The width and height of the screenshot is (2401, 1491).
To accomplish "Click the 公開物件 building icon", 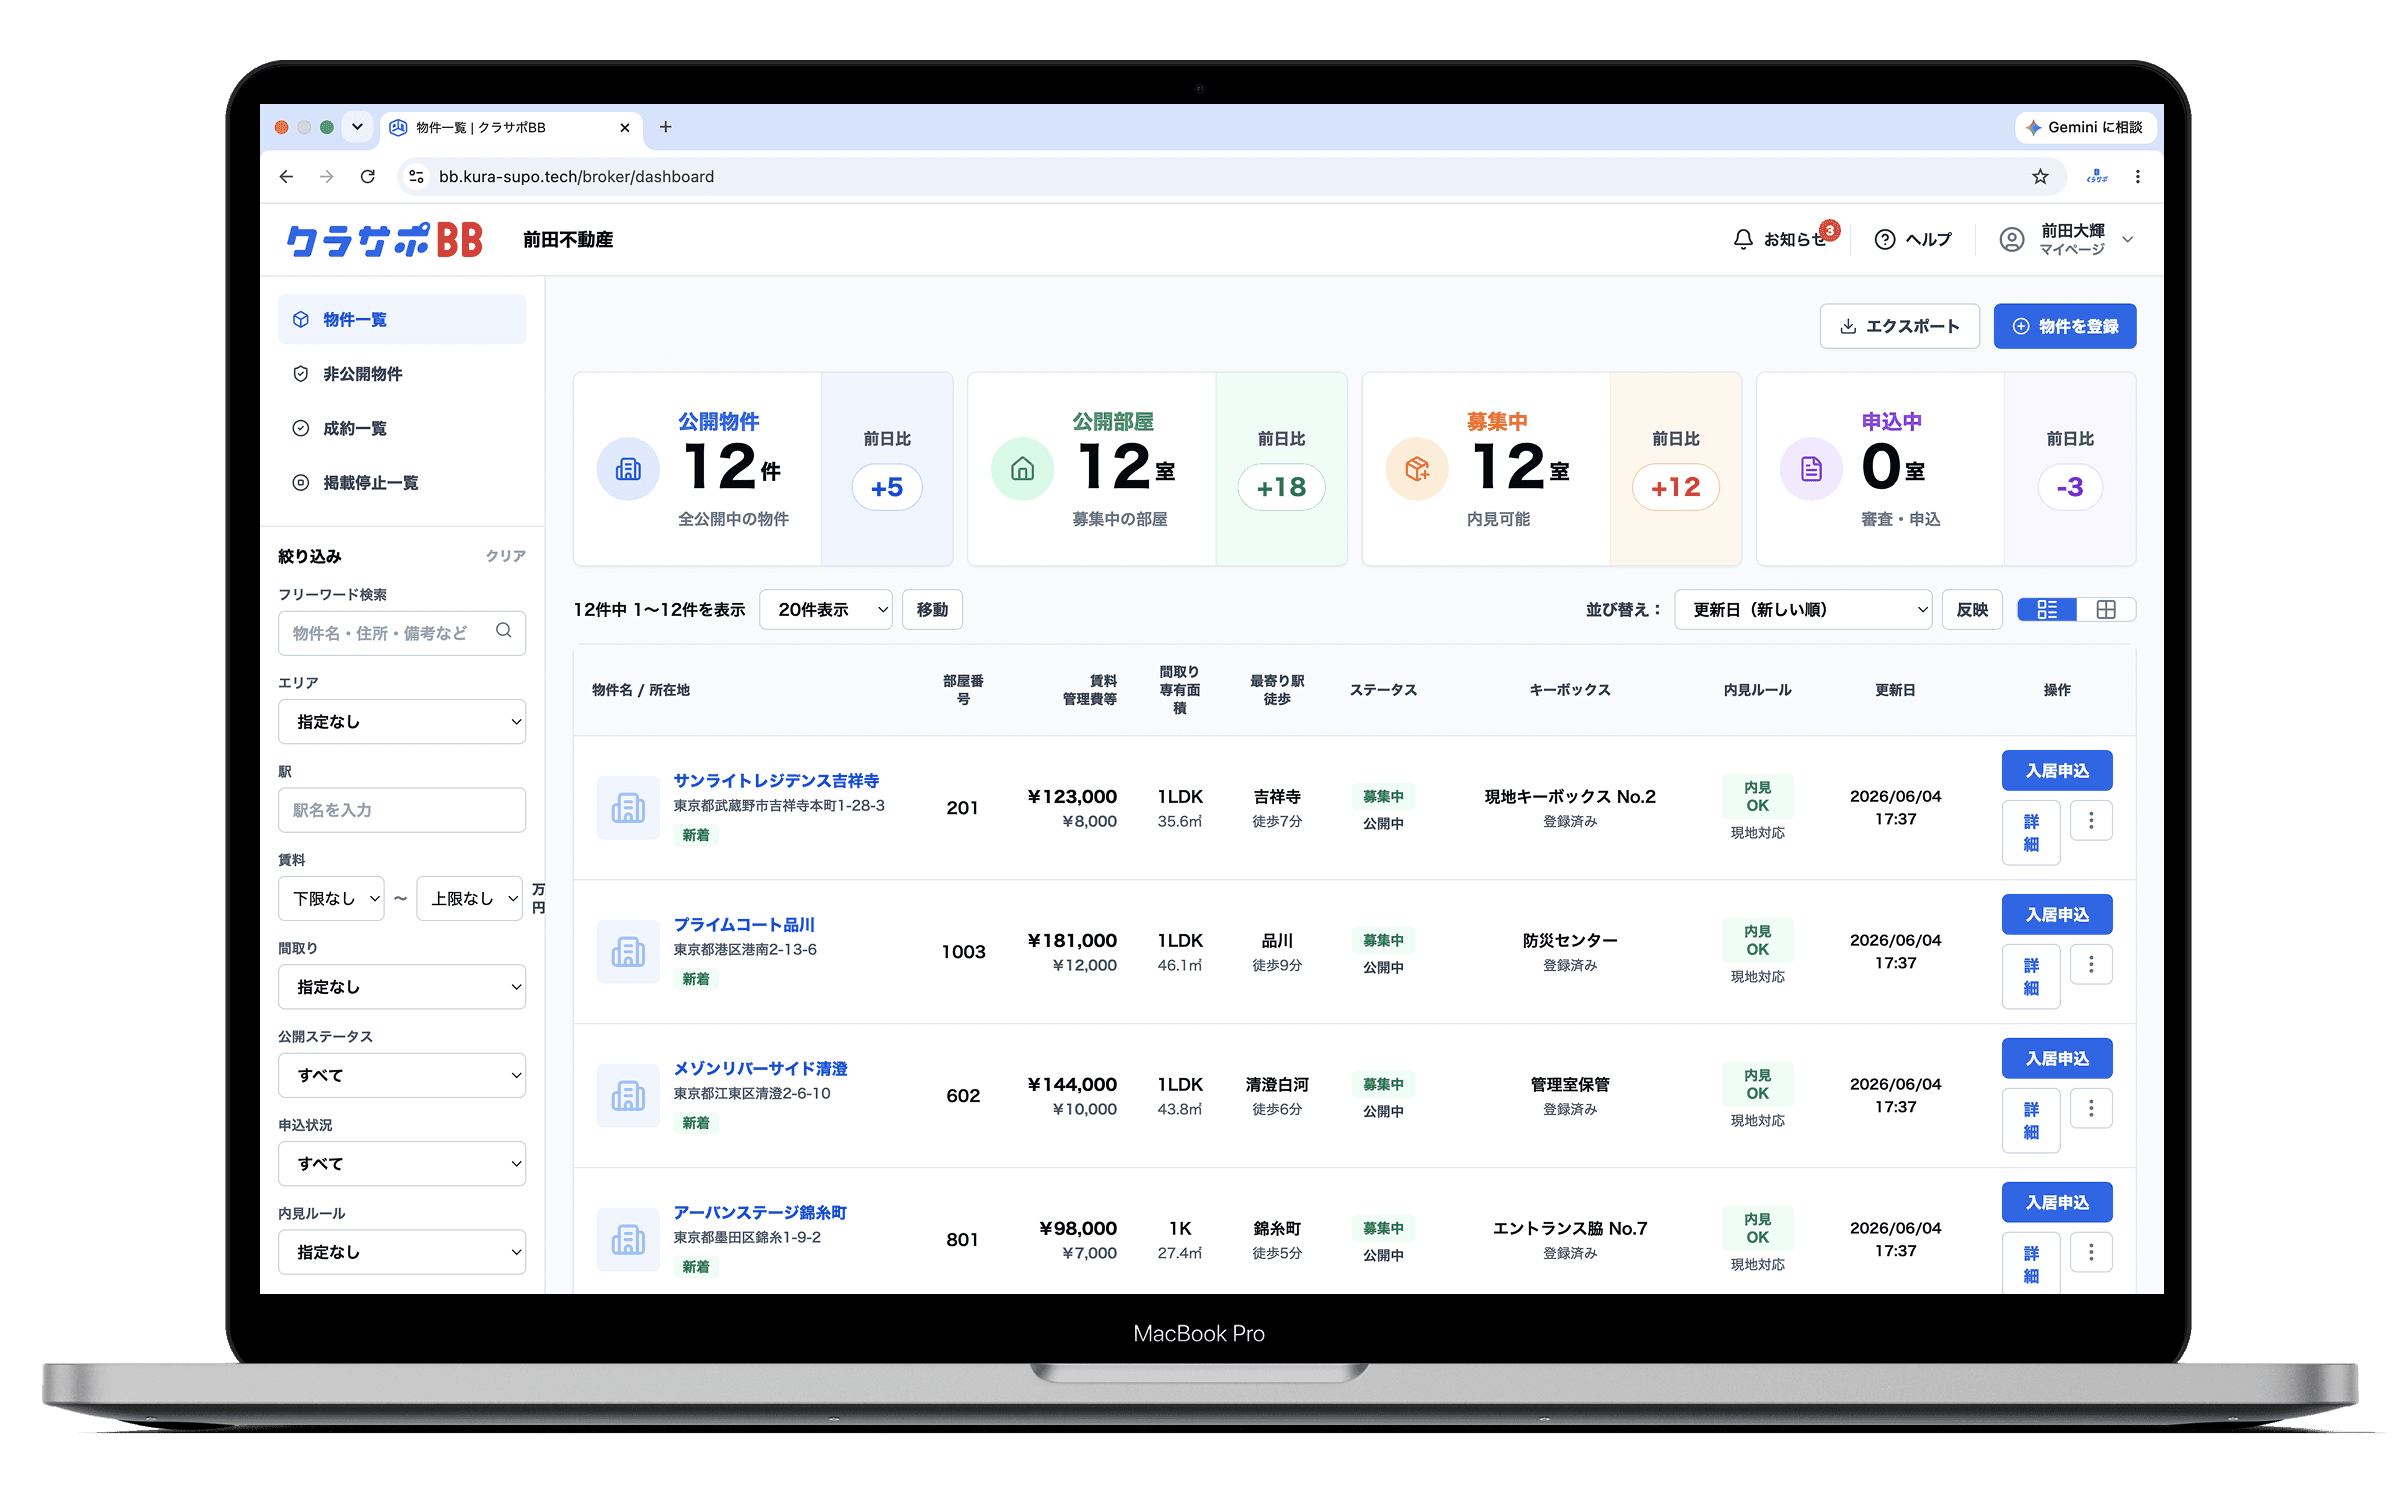I will pos(628,469).
